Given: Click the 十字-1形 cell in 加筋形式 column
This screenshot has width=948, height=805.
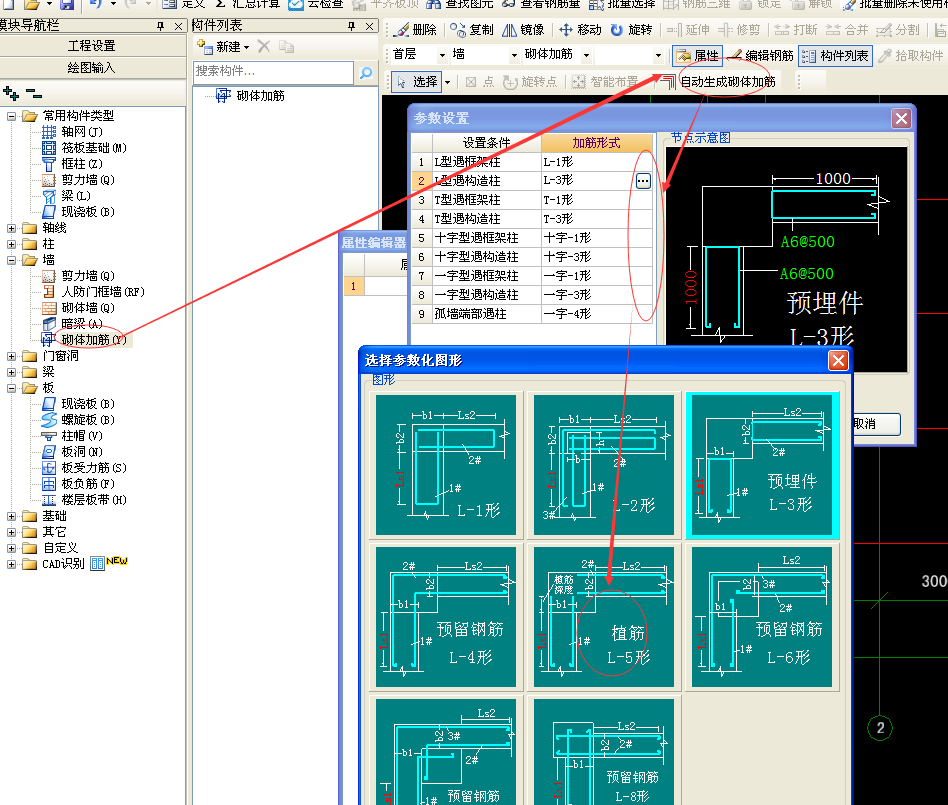Looking at the screenshot, I should (597, 238).
